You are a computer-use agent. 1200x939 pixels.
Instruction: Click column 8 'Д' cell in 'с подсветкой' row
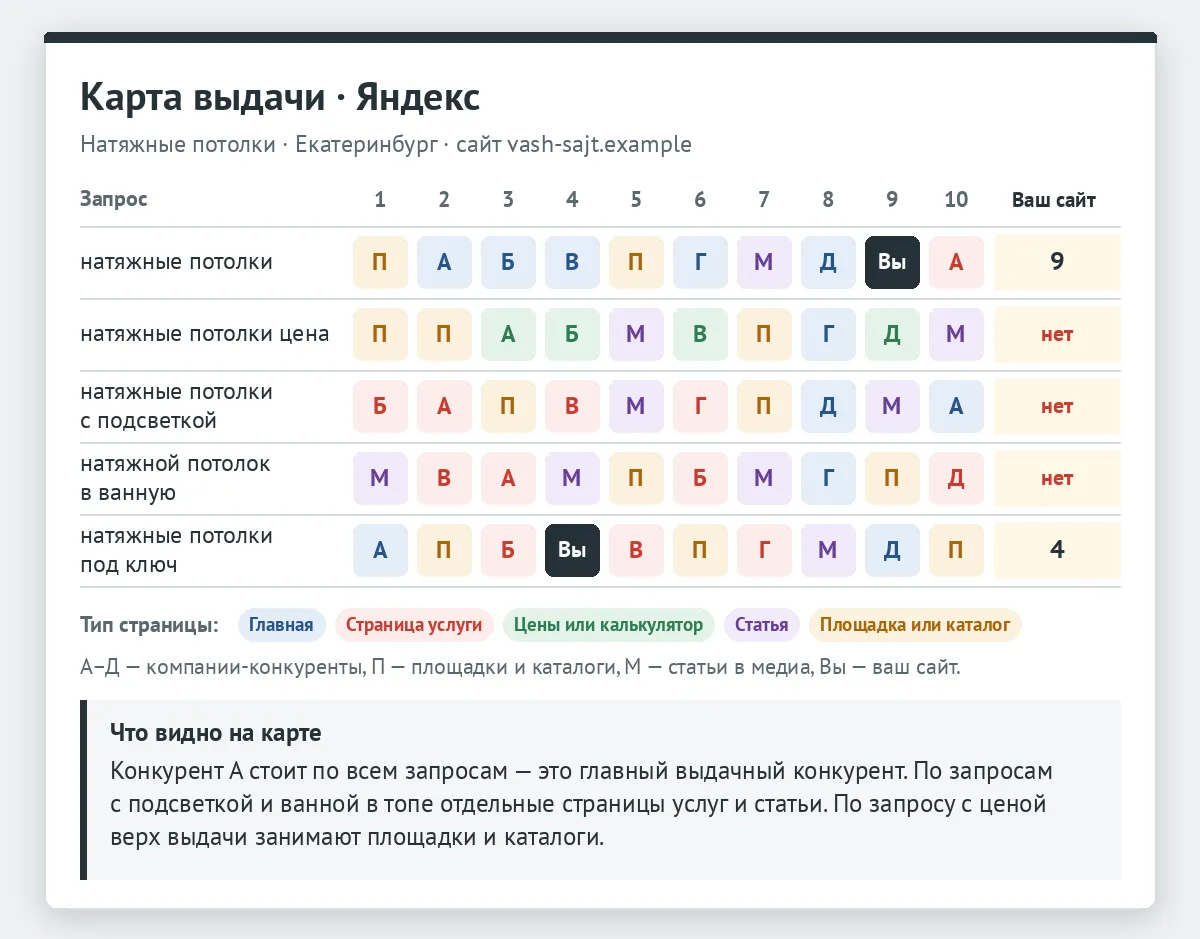coord(828,407)
